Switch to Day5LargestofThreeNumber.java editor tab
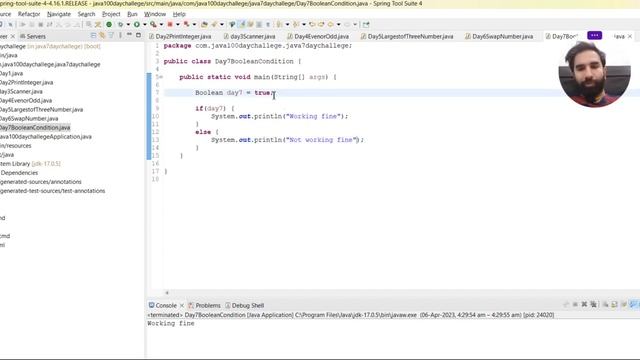The width and height of the screenshot is (640, 360). (407, 36)
